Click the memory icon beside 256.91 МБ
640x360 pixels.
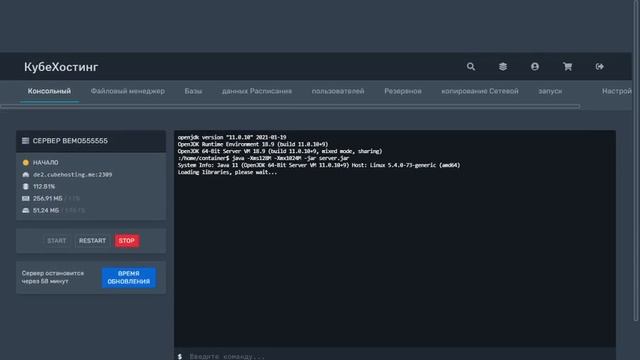[26, 198]
